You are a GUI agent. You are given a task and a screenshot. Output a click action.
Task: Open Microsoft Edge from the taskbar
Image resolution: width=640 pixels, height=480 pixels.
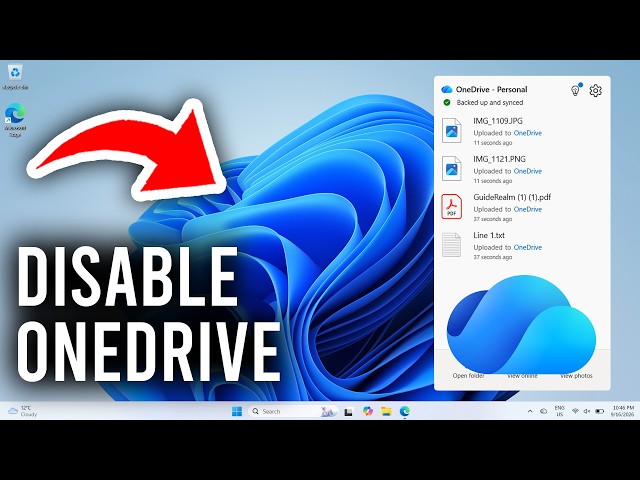coord(404,411)
